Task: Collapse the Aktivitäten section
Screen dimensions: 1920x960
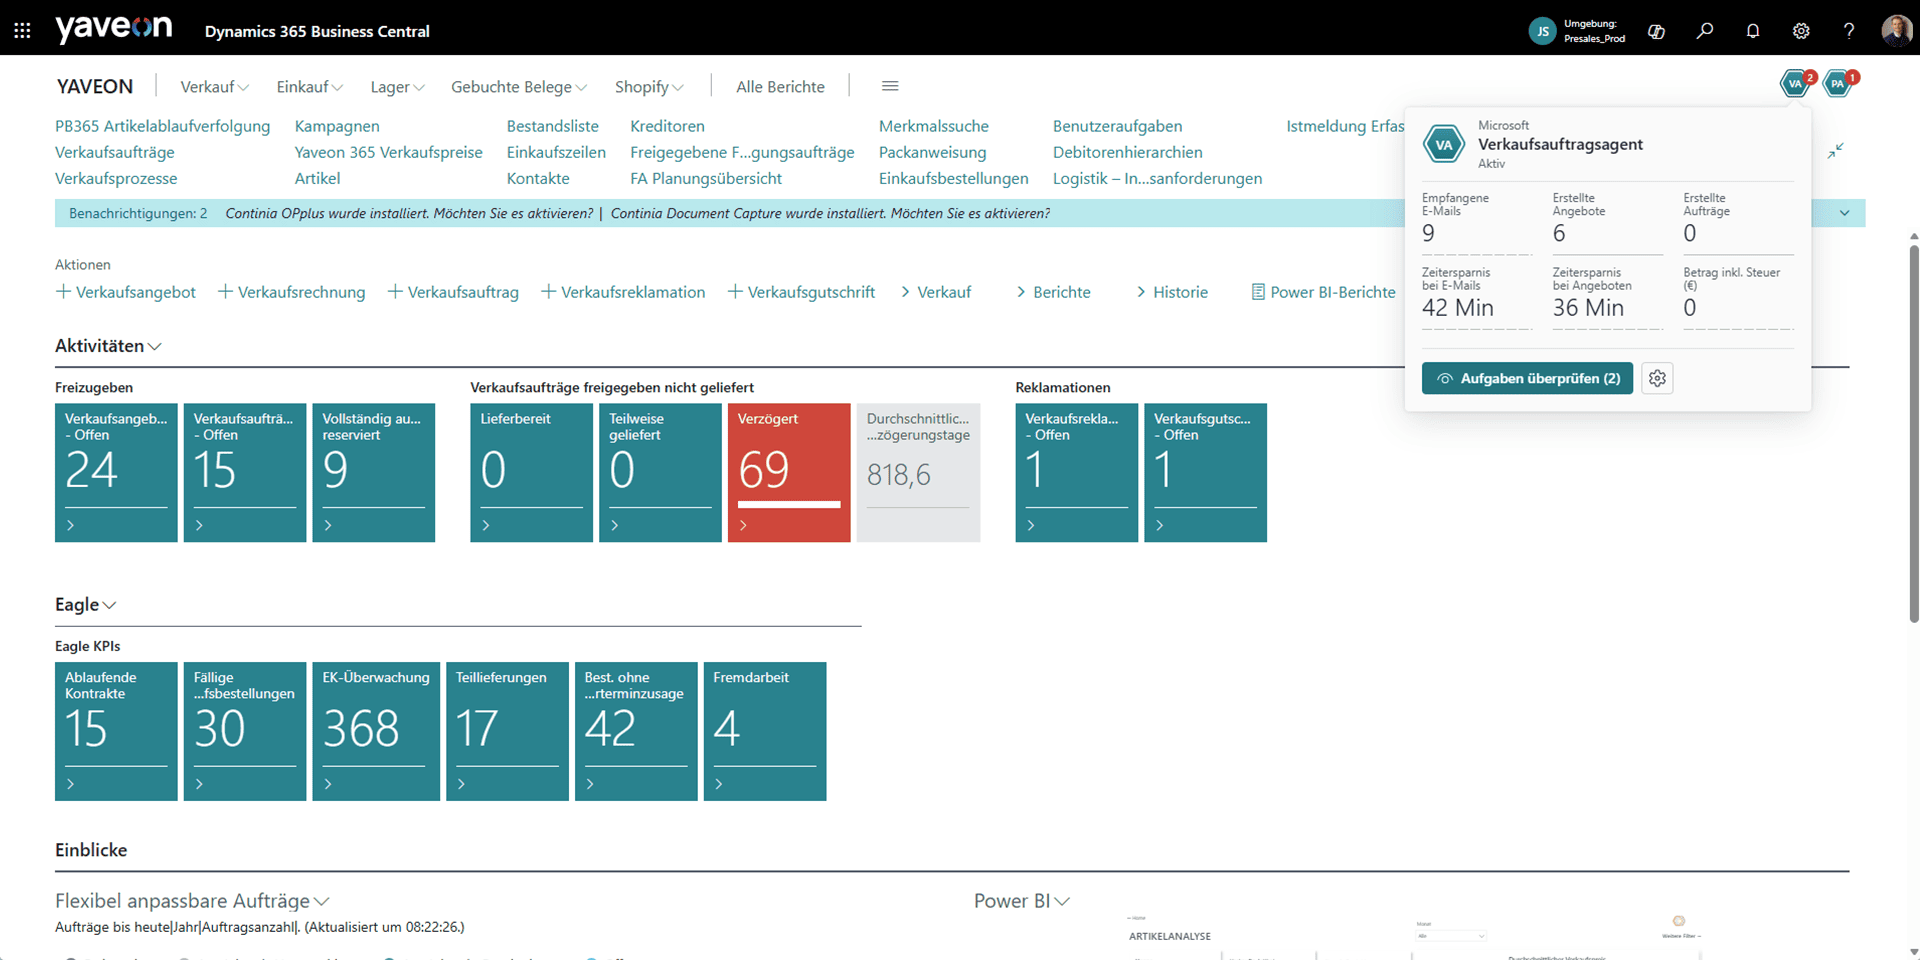Action: click(108, 346)
